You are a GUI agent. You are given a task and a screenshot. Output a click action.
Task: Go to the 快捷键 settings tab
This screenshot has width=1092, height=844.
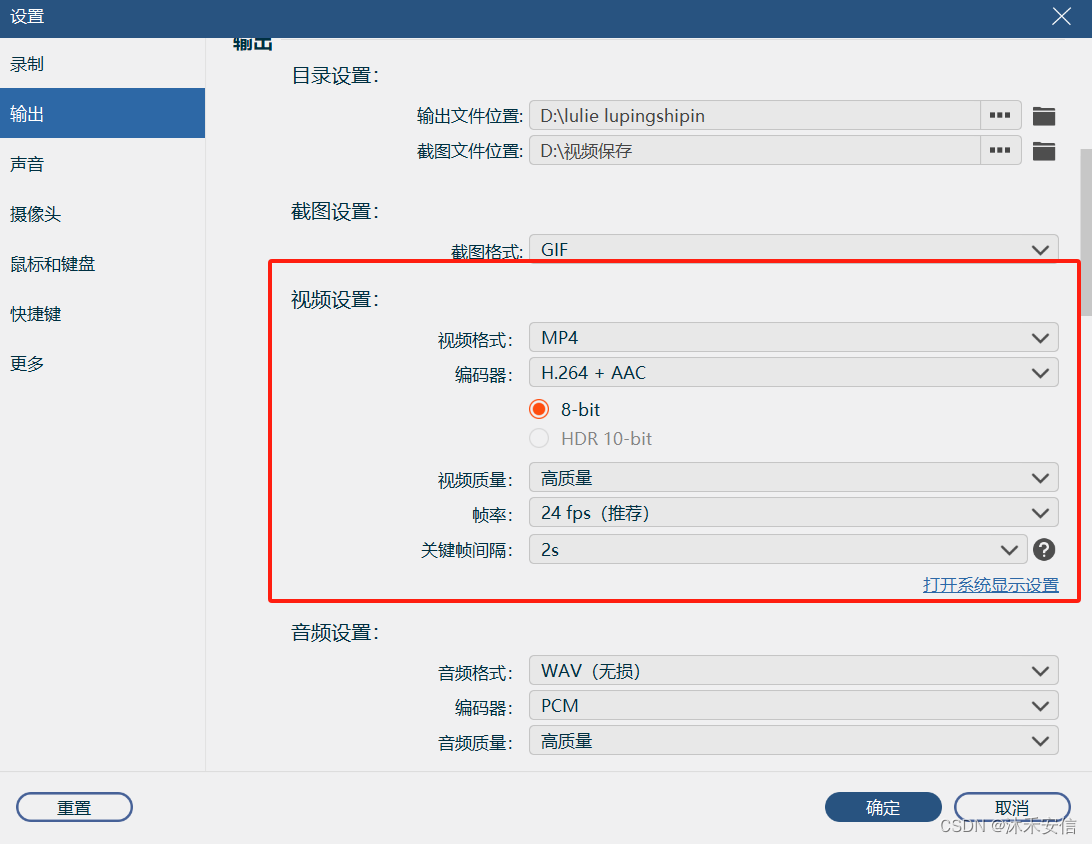[x=102, y=313]
